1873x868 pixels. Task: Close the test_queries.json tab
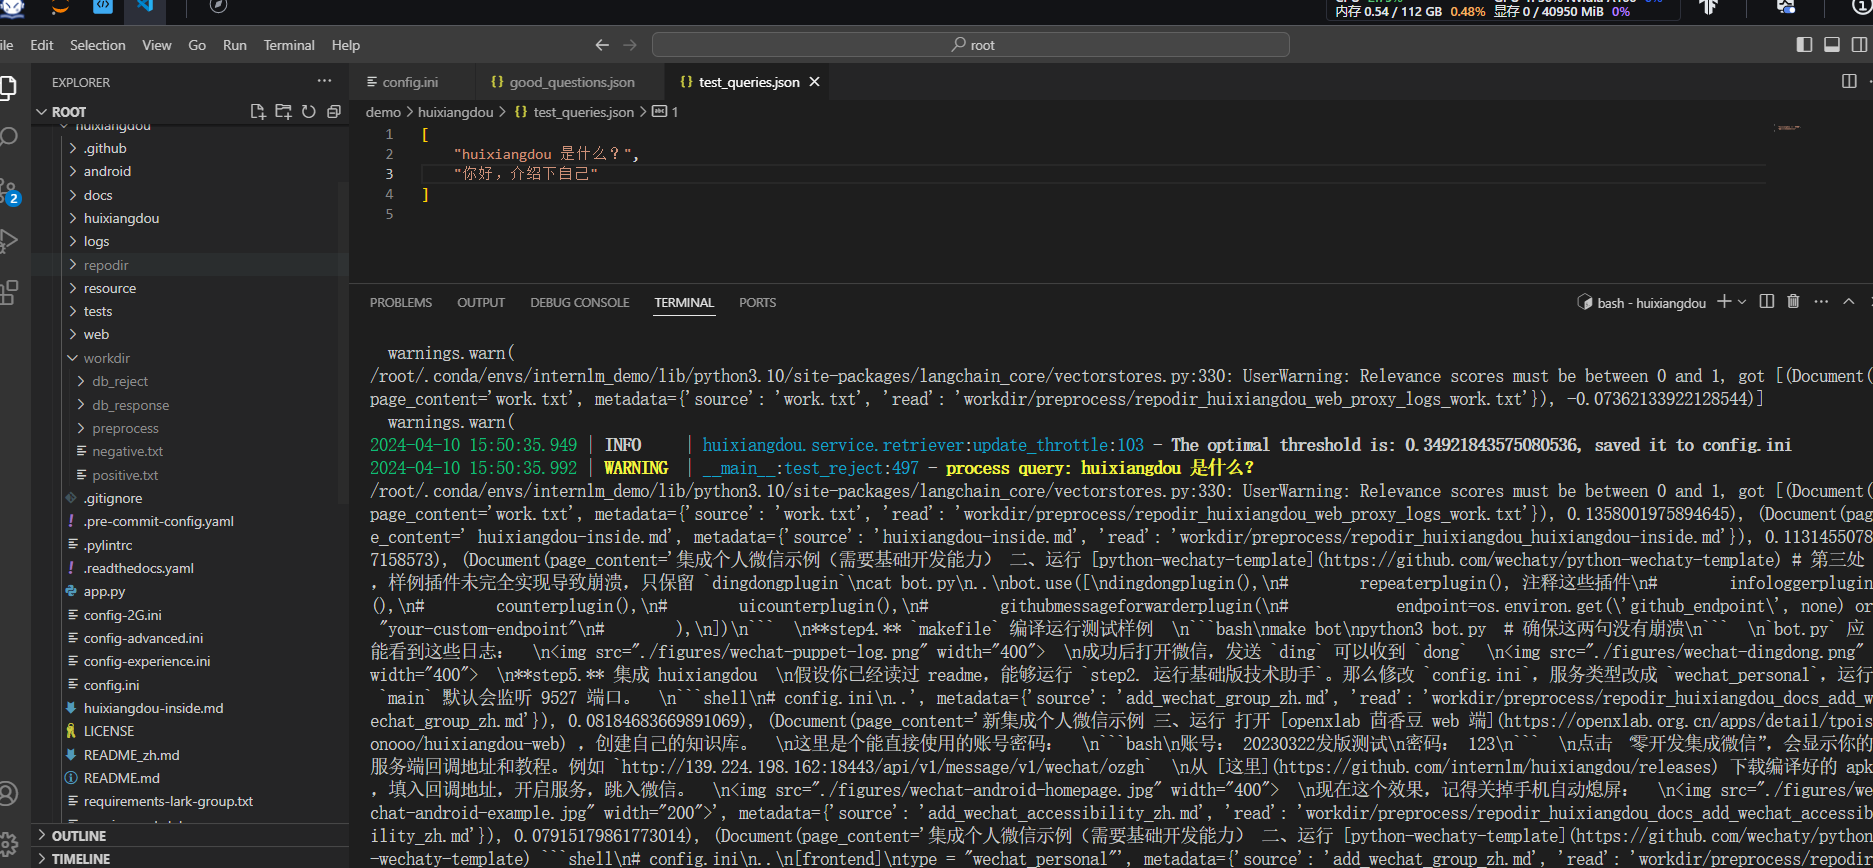pyautogui.click(x=815, y=82)
